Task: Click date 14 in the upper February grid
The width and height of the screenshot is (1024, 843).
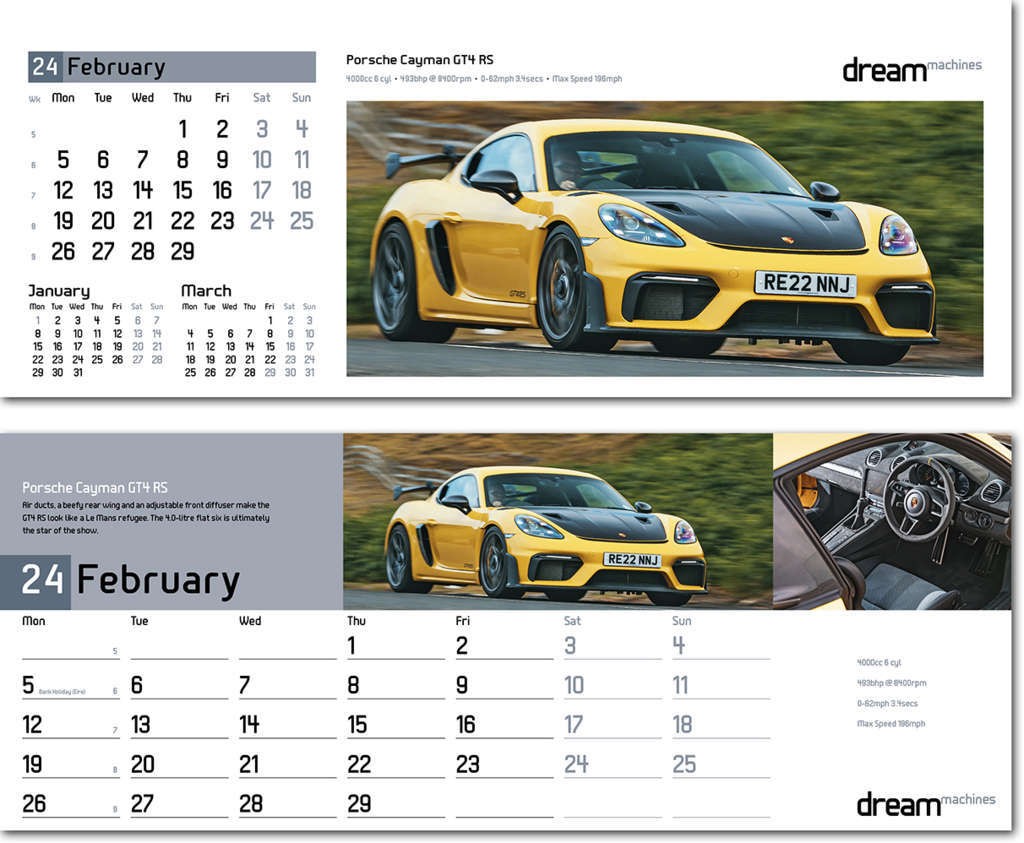Action: (x=143, y=190)
